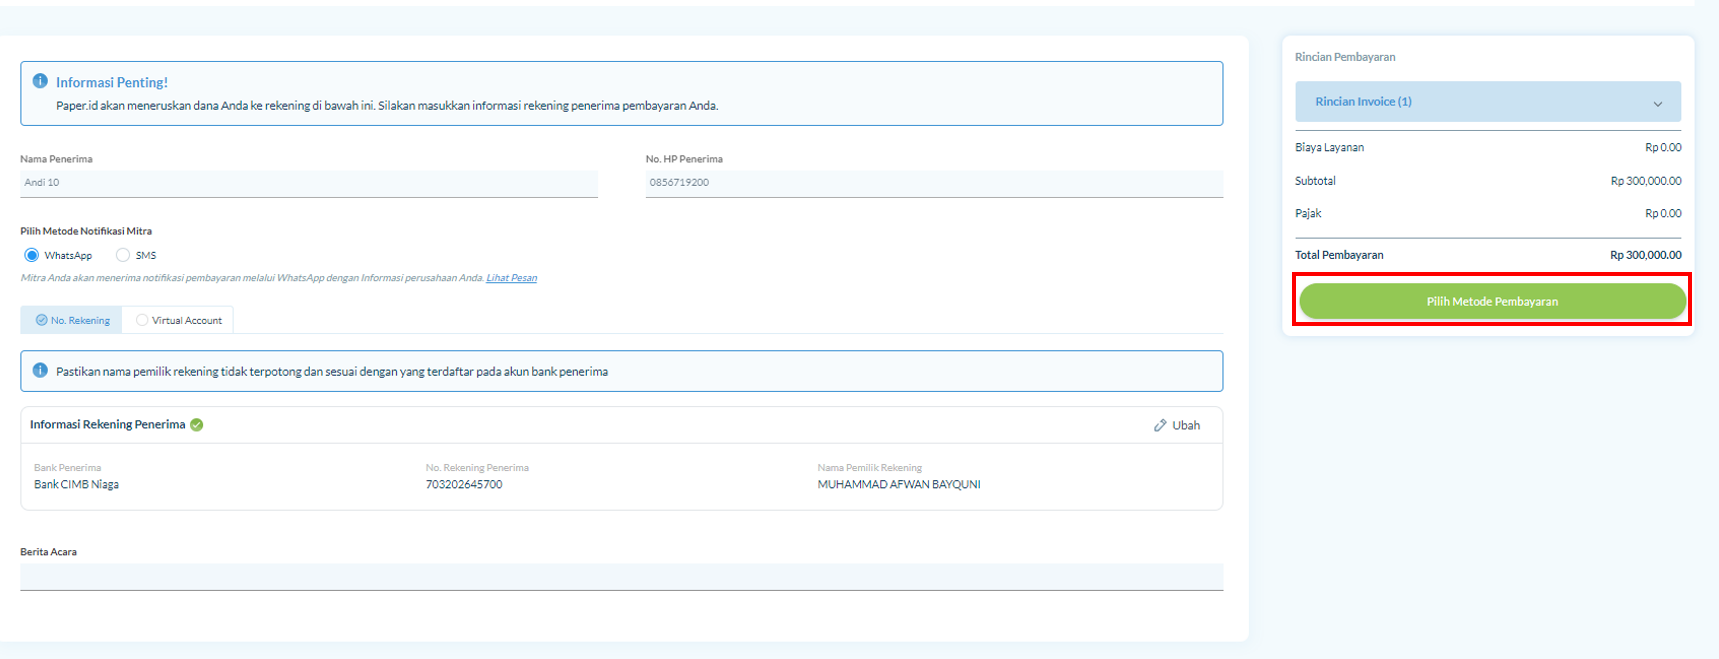This screenshot has width=1719, height=659.
Task: Click the check icon in the No. Rekening tab
Action: click(x=41, y=320)
